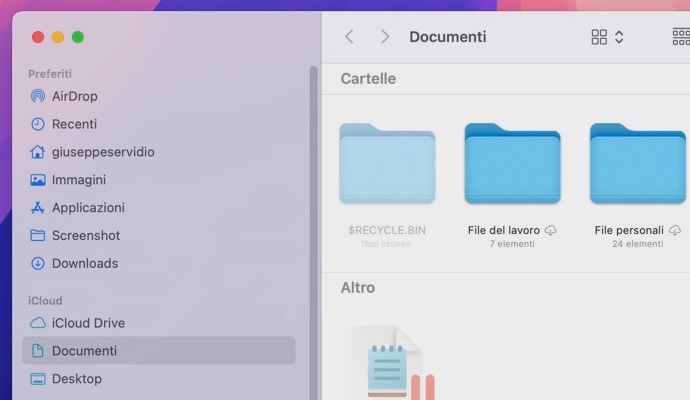Click the File del lavoro name label
Screen dimensions: 690x400
click(504, 230)
